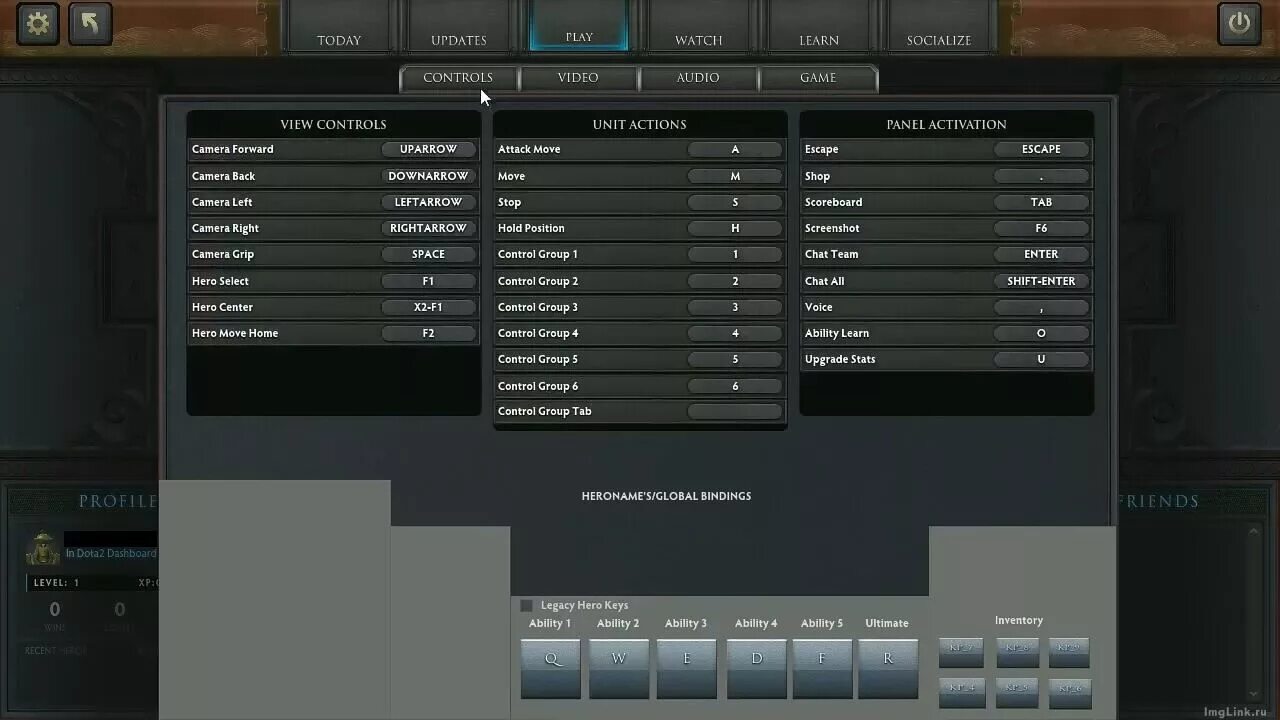
Task: Open the TODAY tab
Action: tap(339, 26)
